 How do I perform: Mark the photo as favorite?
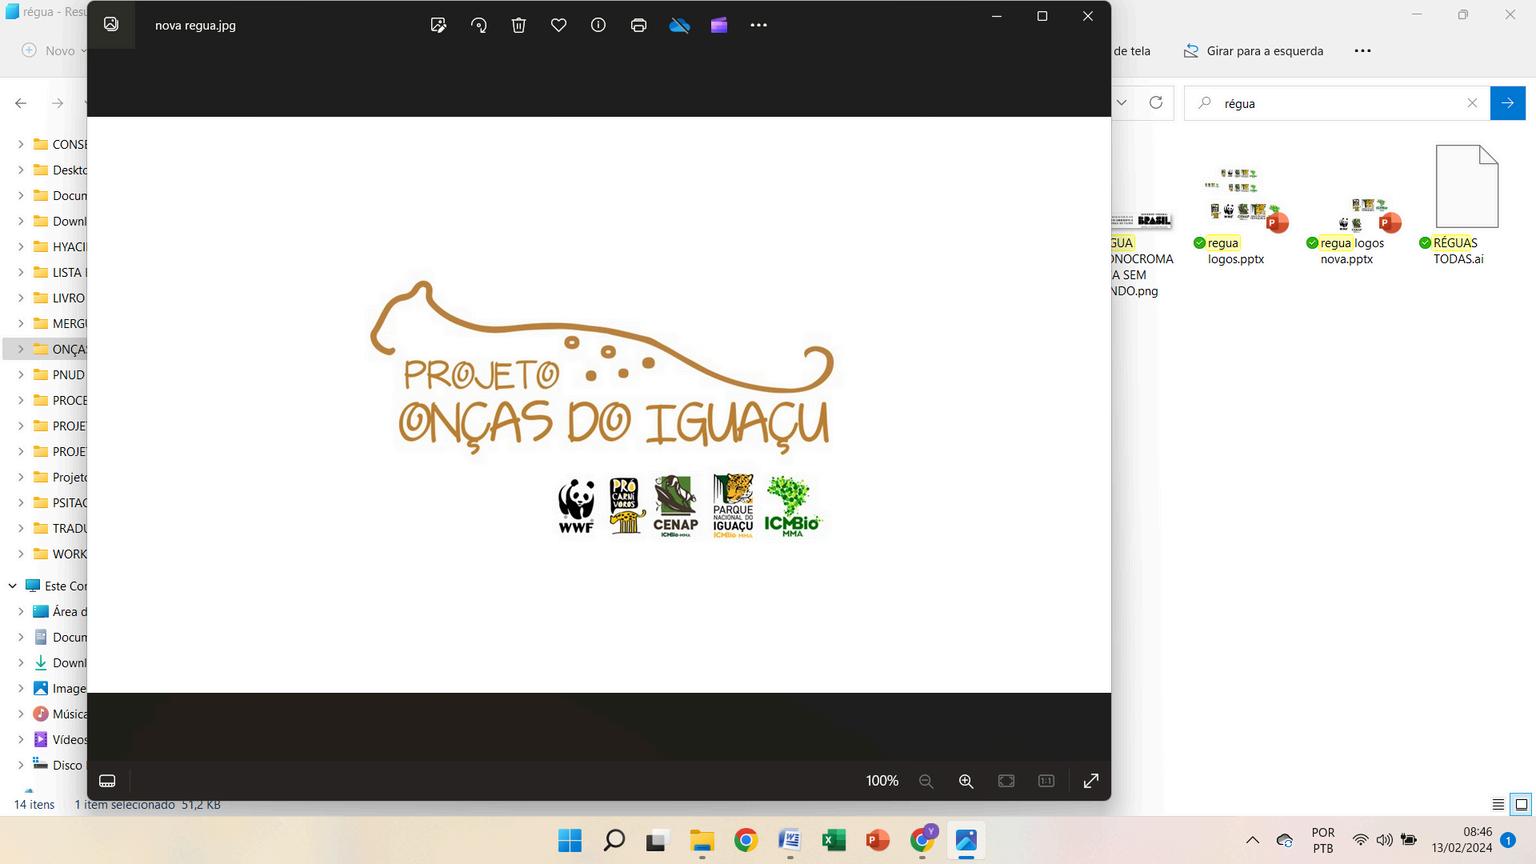tap(559, 25)
